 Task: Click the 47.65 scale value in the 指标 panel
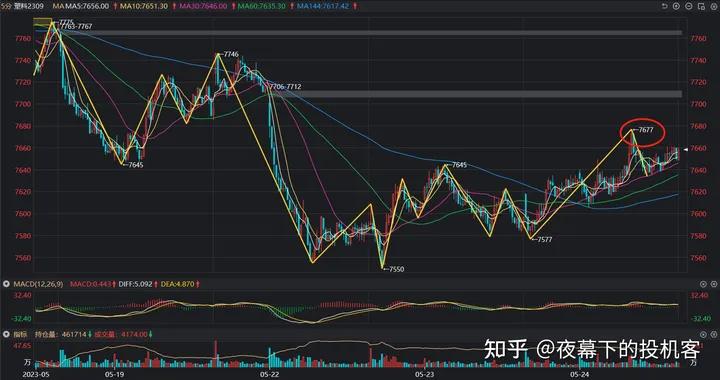(x=23, y=345)
